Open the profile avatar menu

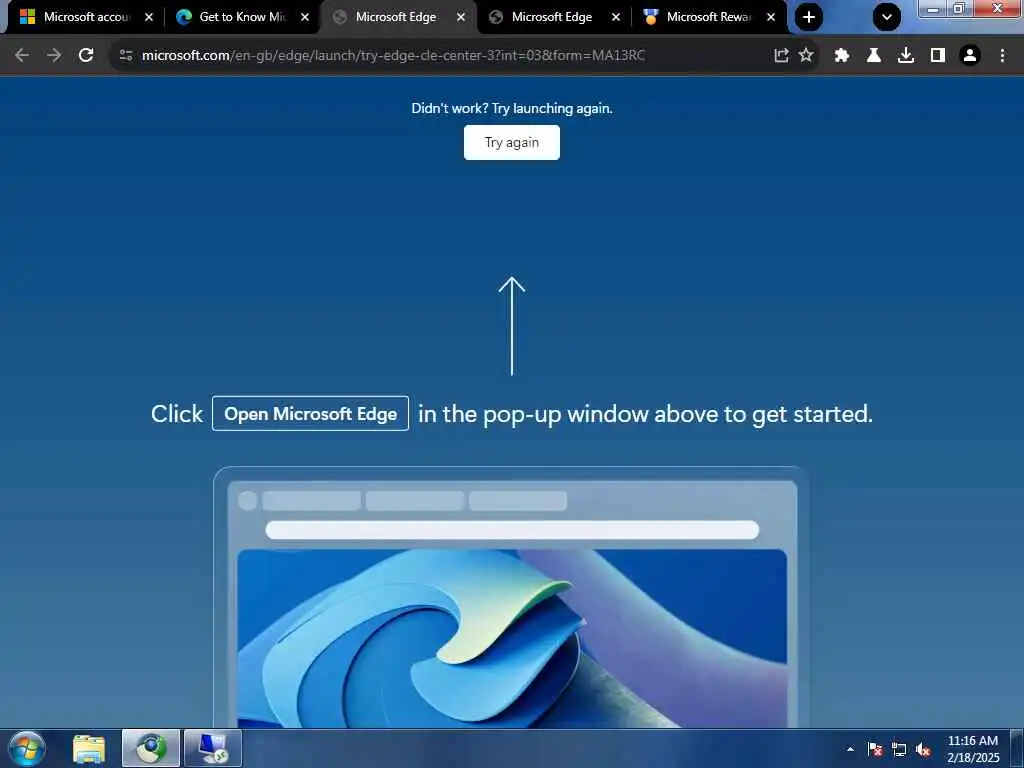coord(970,56)
